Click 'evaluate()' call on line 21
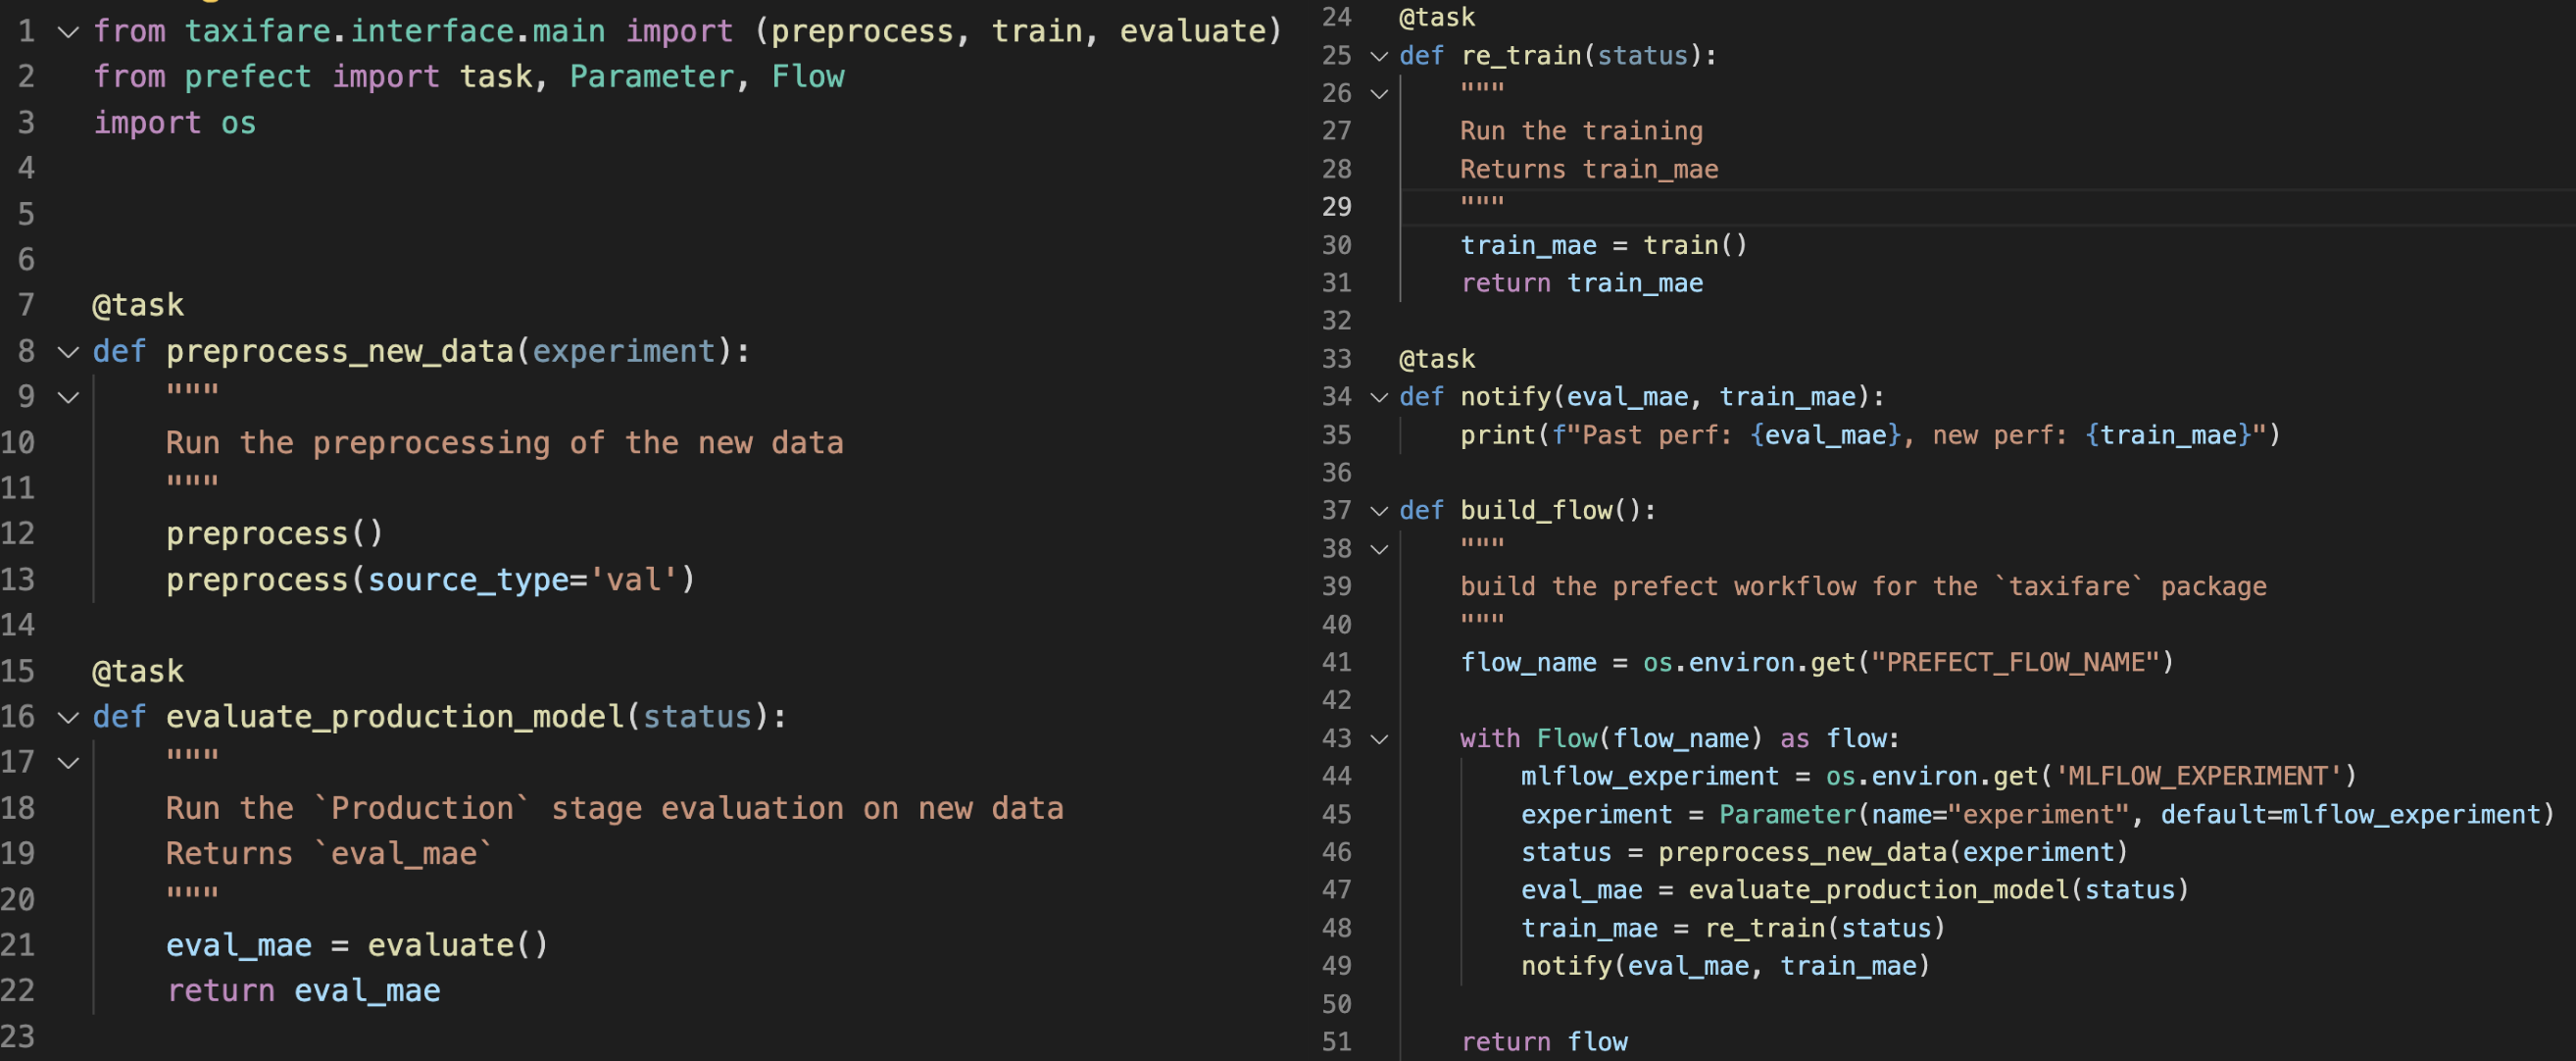The image size is (2576, 1061). 458,946
